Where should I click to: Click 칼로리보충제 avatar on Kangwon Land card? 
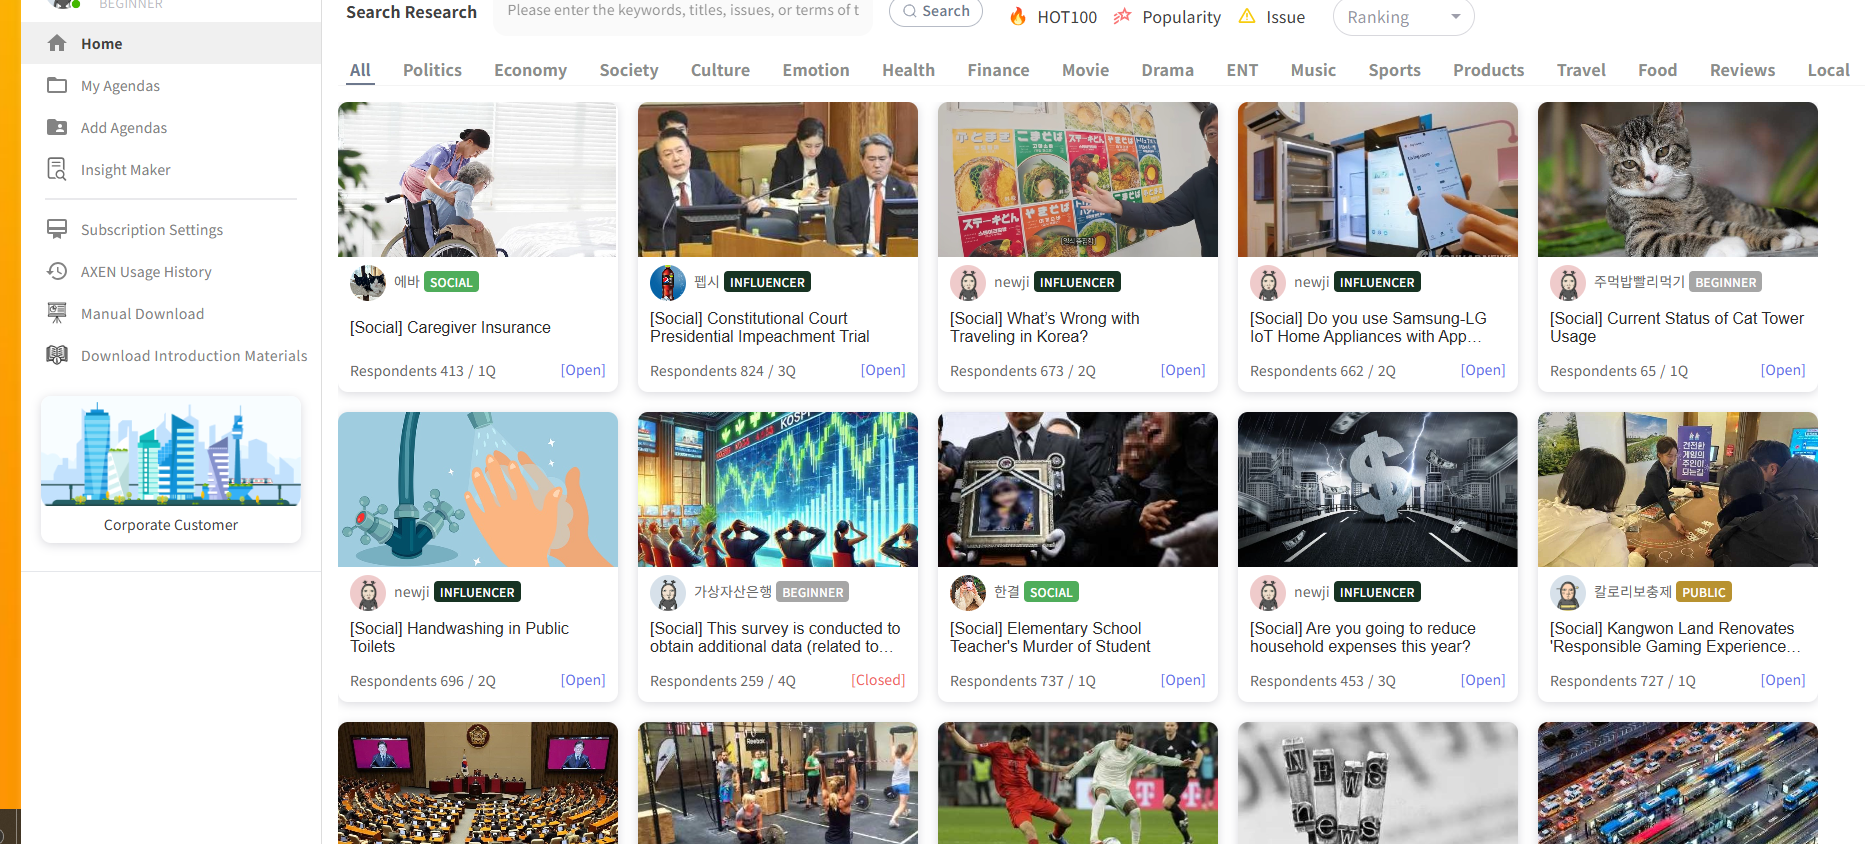point(1568,593)
